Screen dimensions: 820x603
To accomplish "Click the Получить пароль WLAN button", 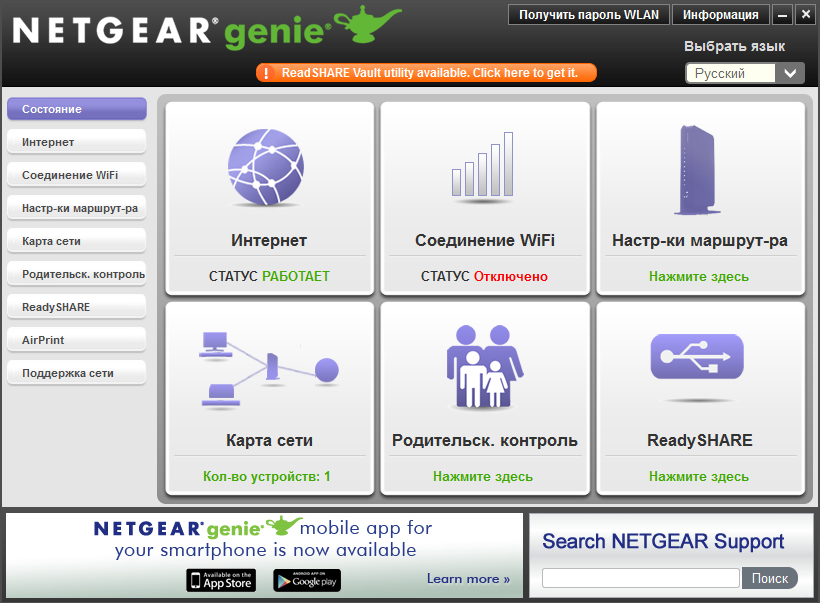I will 588,15.
